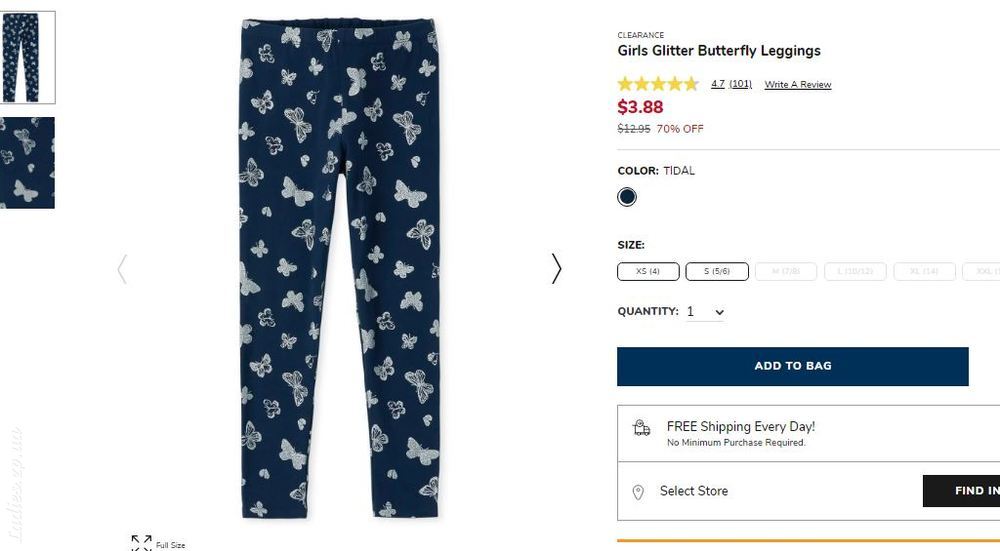Click the yellow star rating icons
The height and width of the screenshot is (551, 1000).
[658, 84]
